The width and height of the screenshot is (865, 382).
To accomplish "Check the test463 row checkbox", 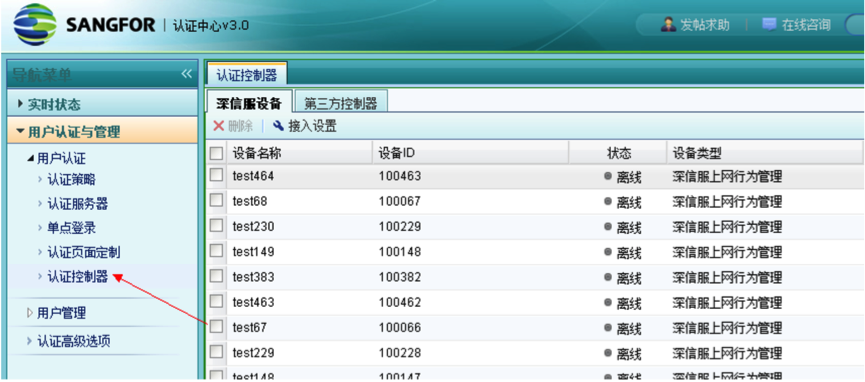I will [216, 301].
